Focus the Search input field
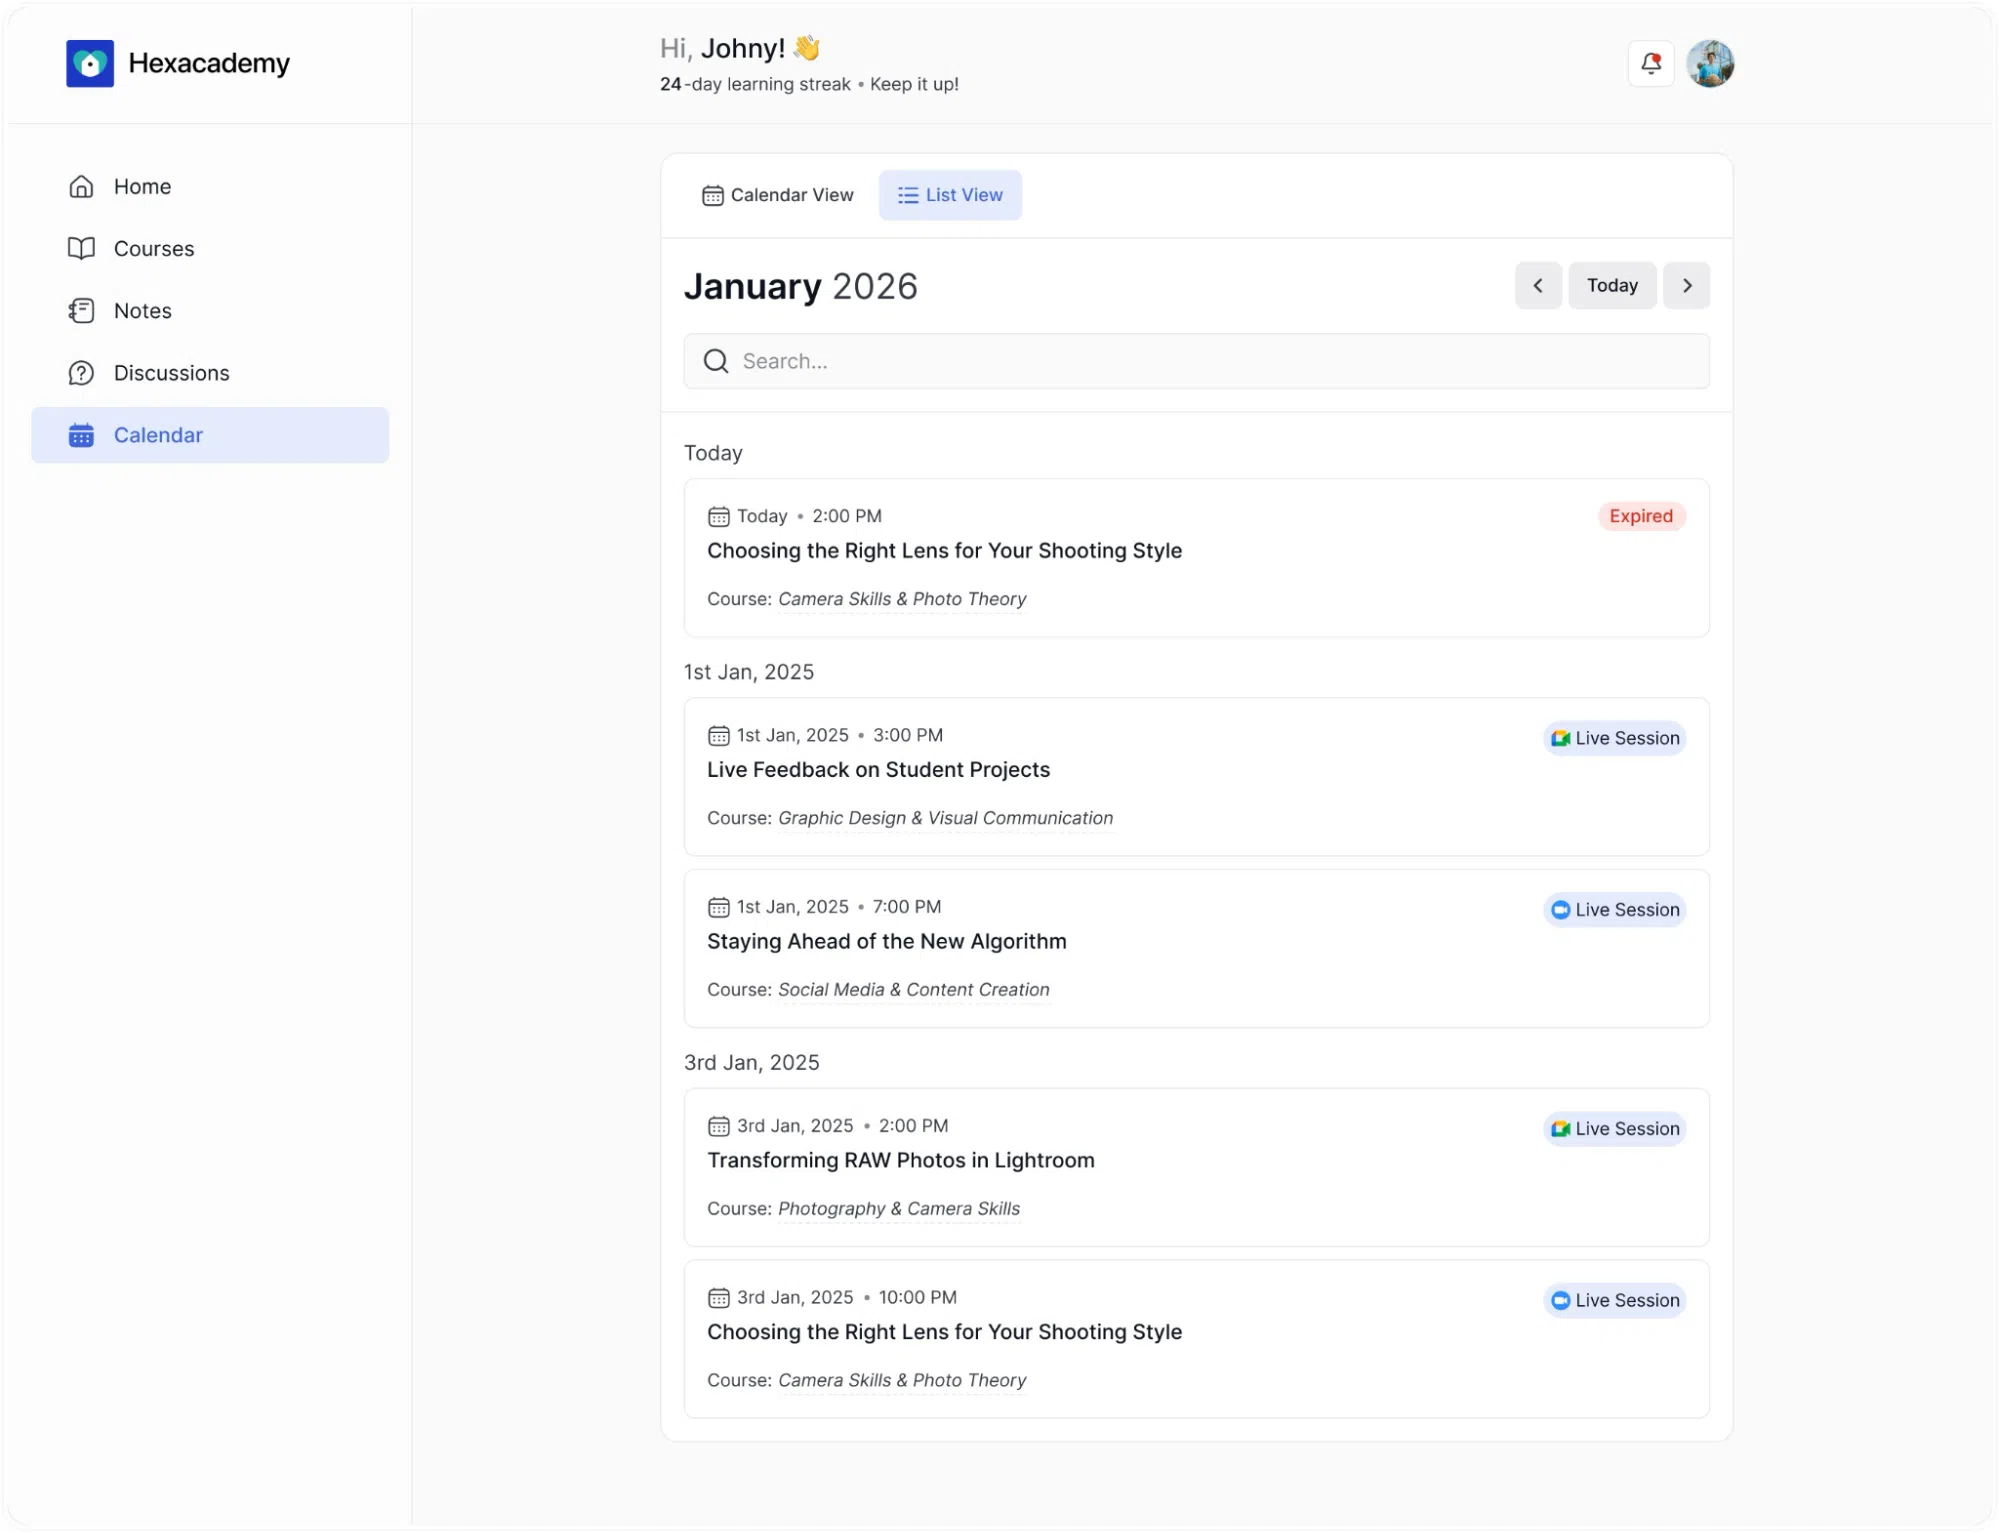The width and height of the screenshot is (1999, 1533). pos(1196,361)
